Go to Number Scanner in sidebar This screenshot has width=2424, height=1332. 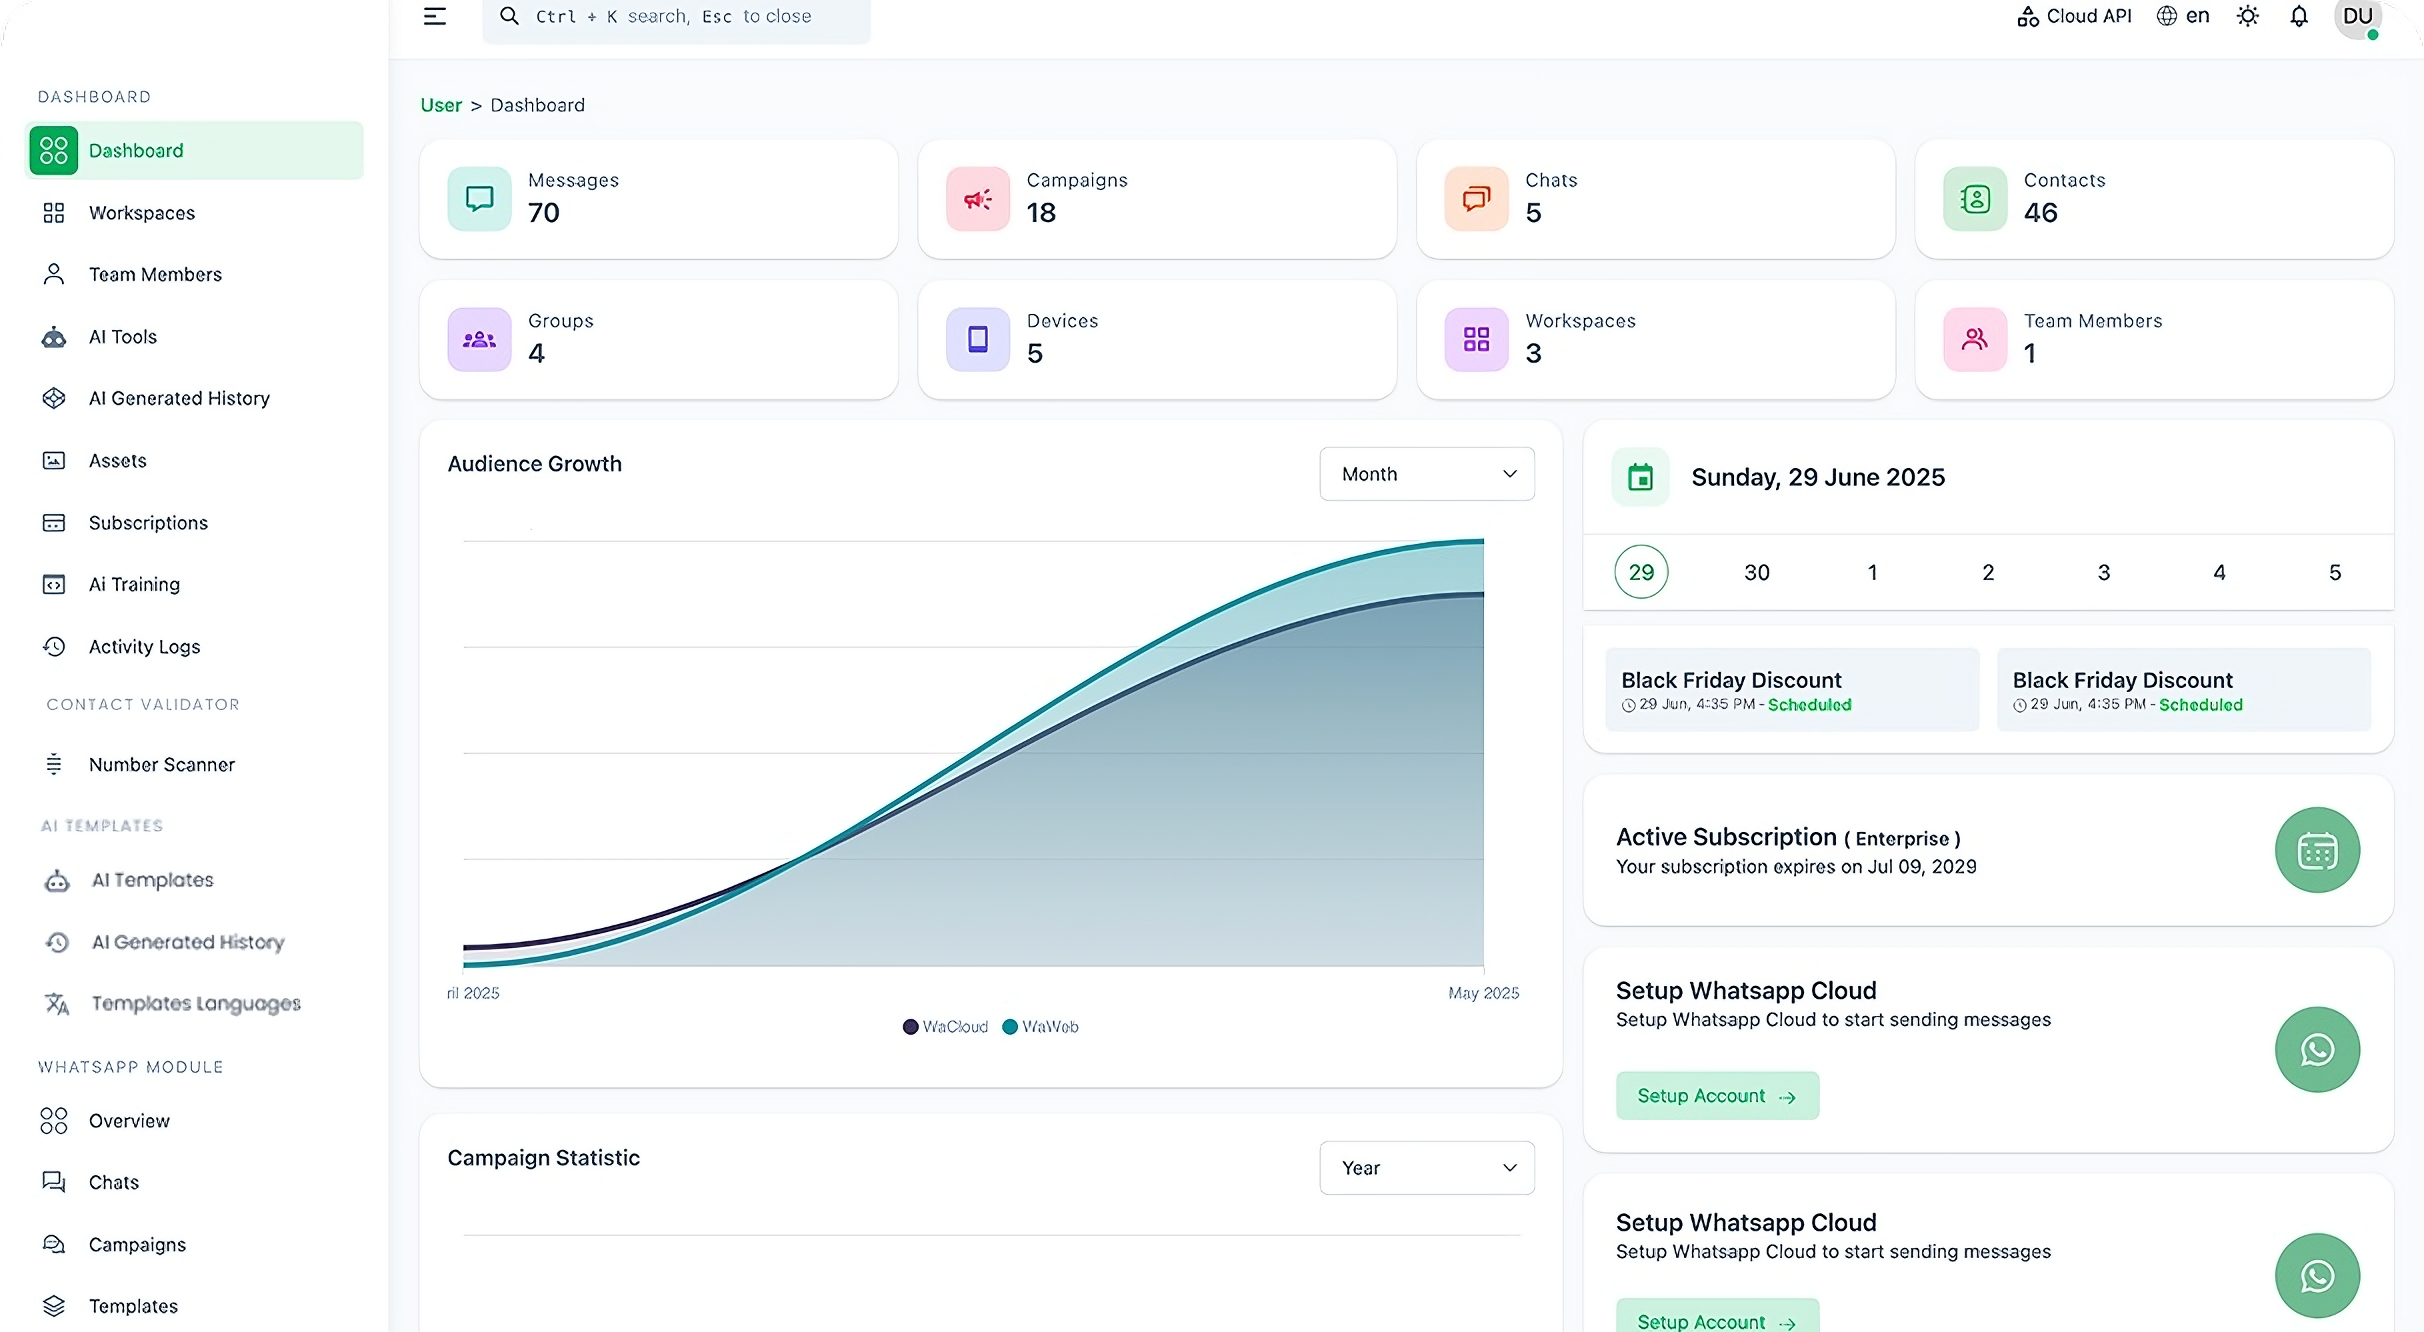[161, 765]
